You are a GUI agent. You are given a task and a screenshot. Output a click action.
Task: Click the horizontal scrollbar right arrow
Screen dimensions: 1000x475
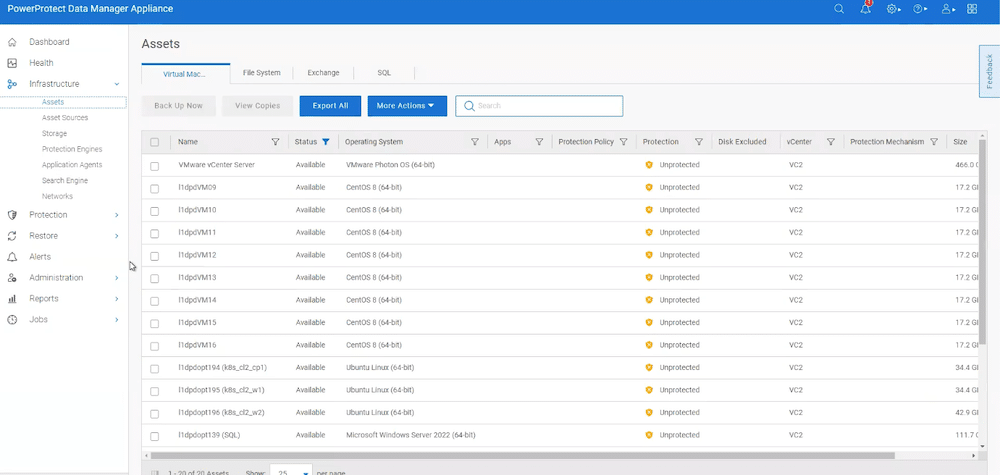[x=974, y=456]
